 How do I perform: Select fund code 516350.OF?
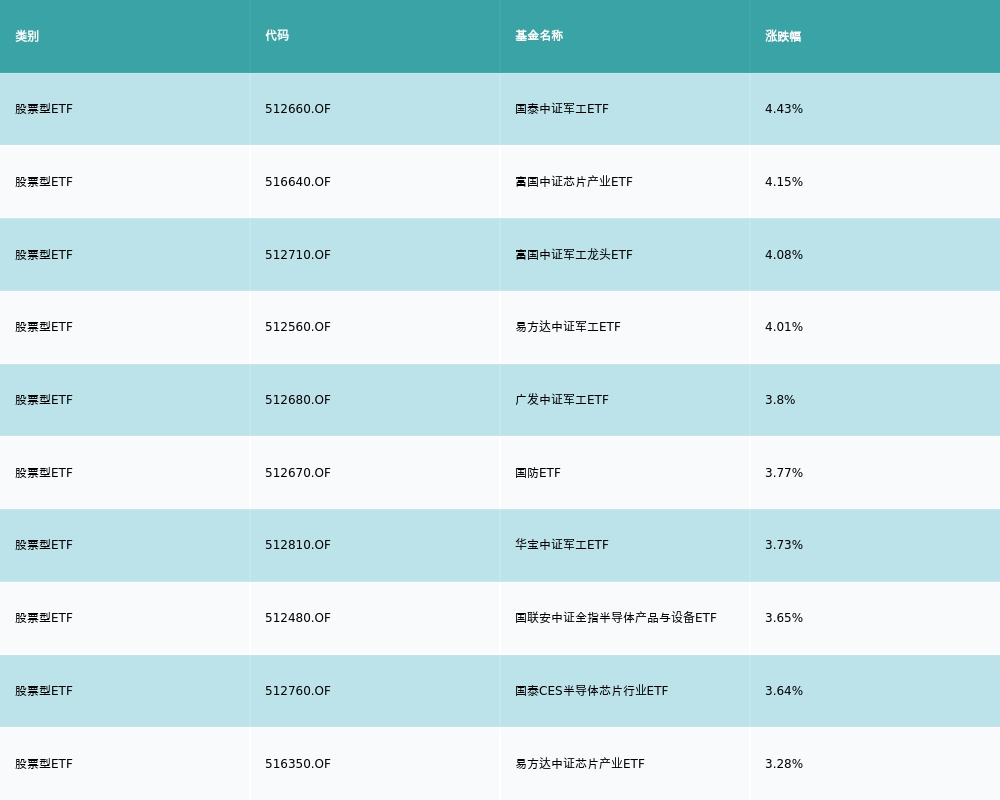(x=298, y=764)
